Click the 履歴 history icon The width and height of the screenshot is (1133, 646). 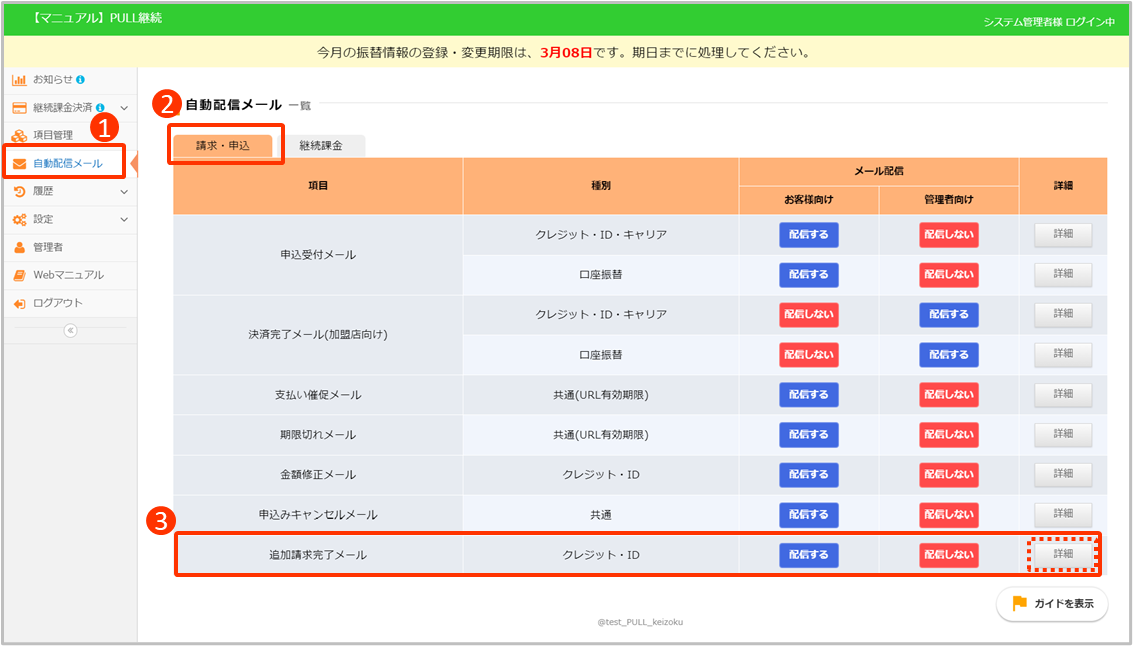(20, 191)
